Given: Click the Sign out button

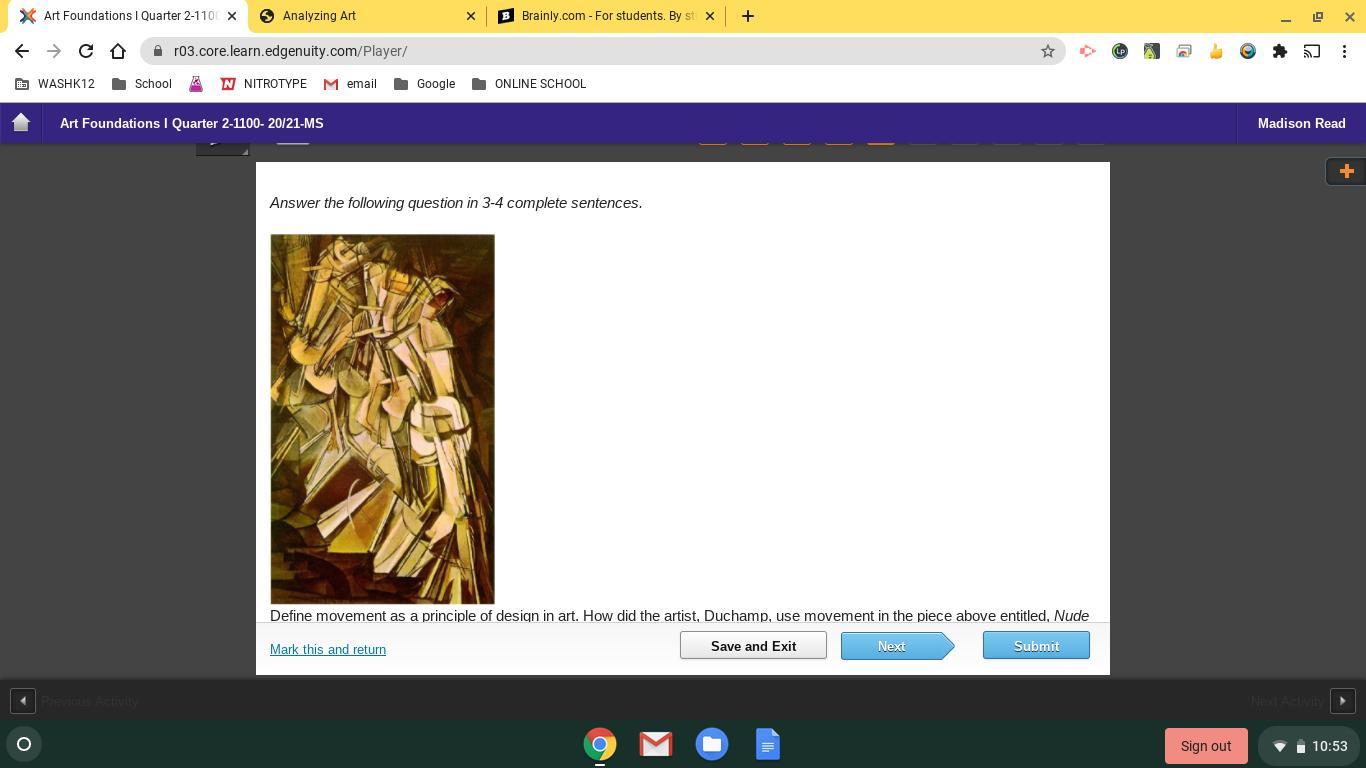Looking at the screenshot, I should coord(1206,746).
